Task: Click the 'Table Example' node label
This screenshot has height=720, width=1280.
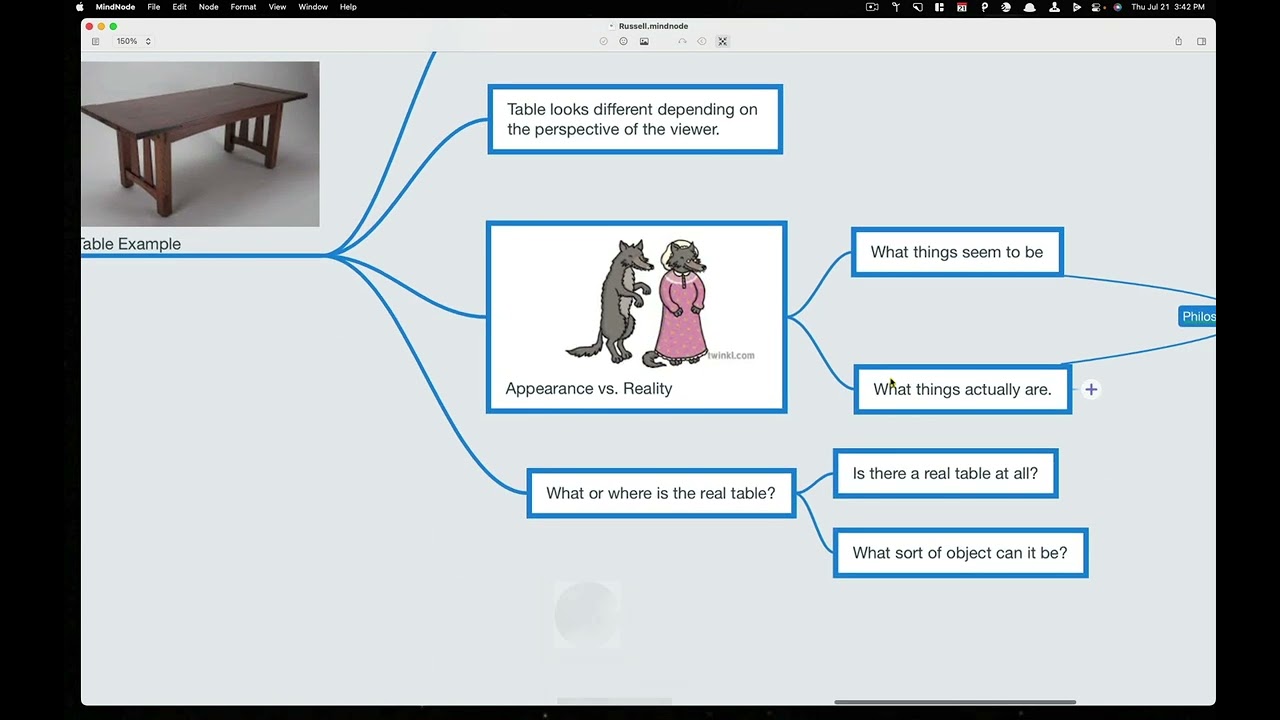Action: [130, 244]
